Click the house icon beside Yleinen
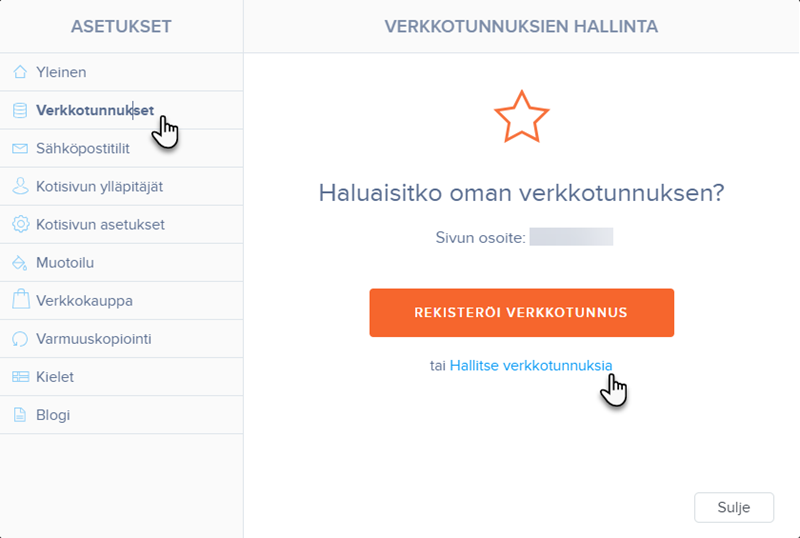 point(20,72)
